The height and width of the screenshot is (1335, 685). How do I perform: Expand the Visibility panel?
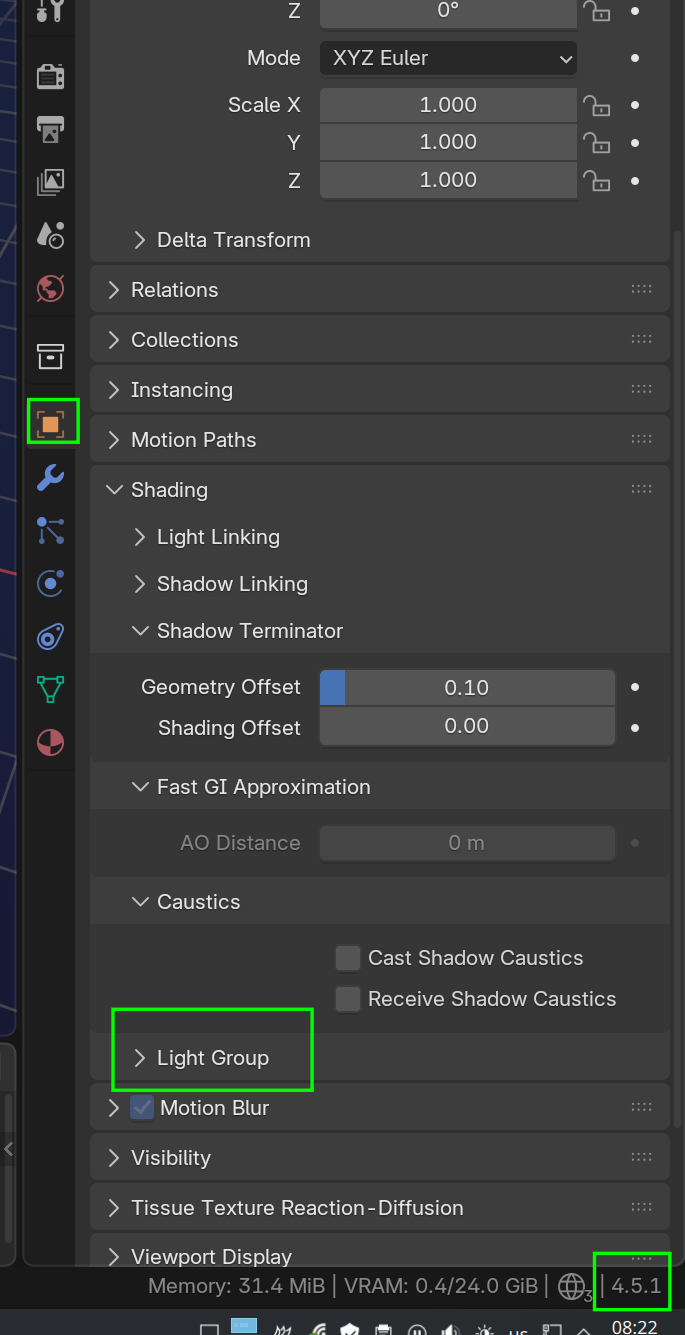click(x=170, y=1158)
